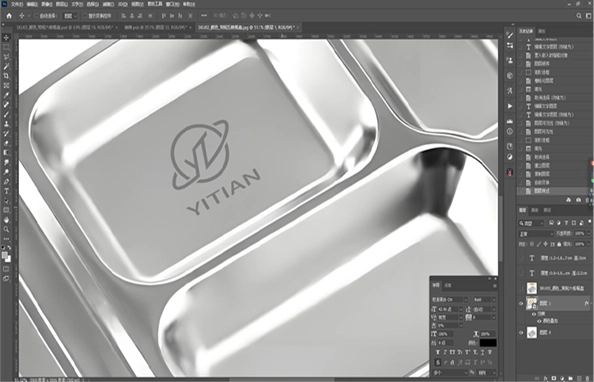Select the Eraser tool

pyautogui.click(x=6, y=143)
